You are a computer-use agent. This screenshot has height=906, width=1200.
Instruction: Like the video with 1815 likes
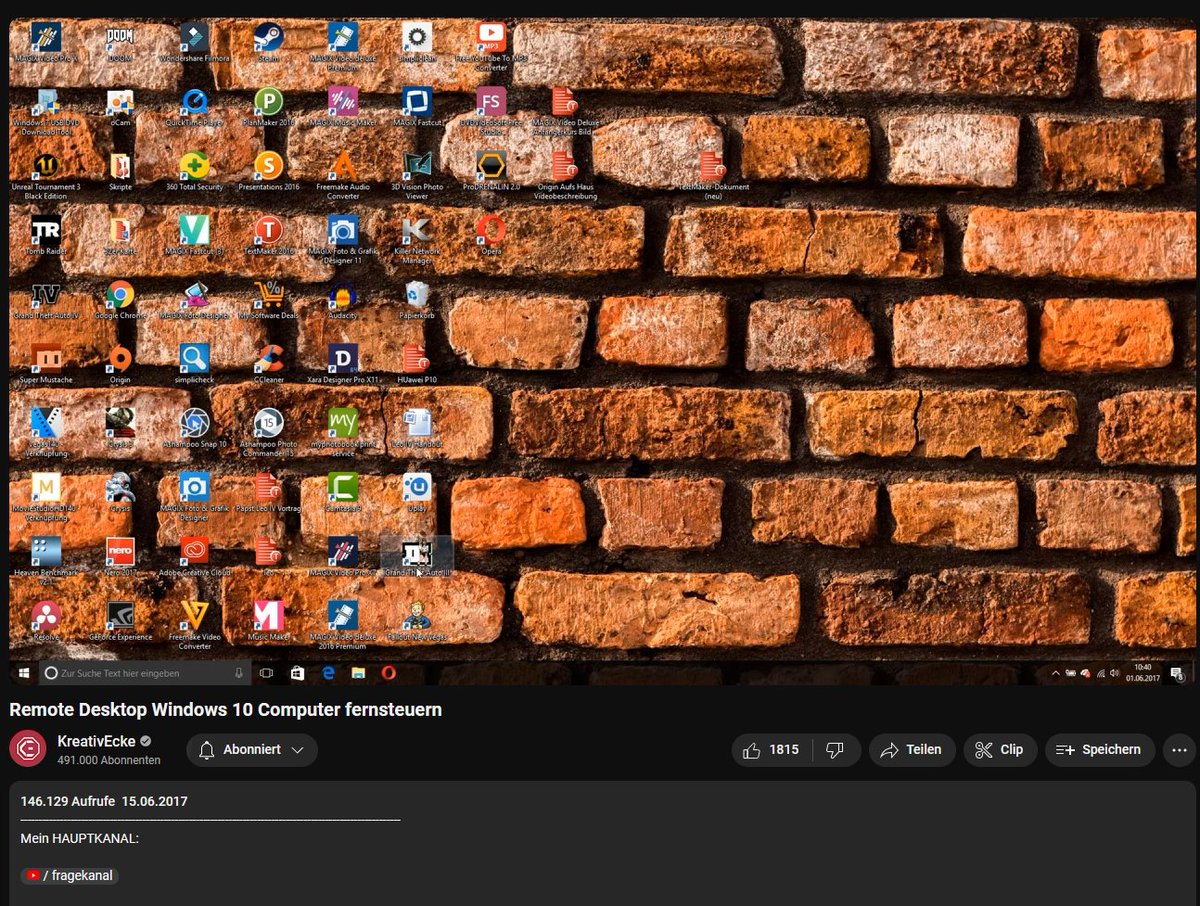tap(772, 750)
